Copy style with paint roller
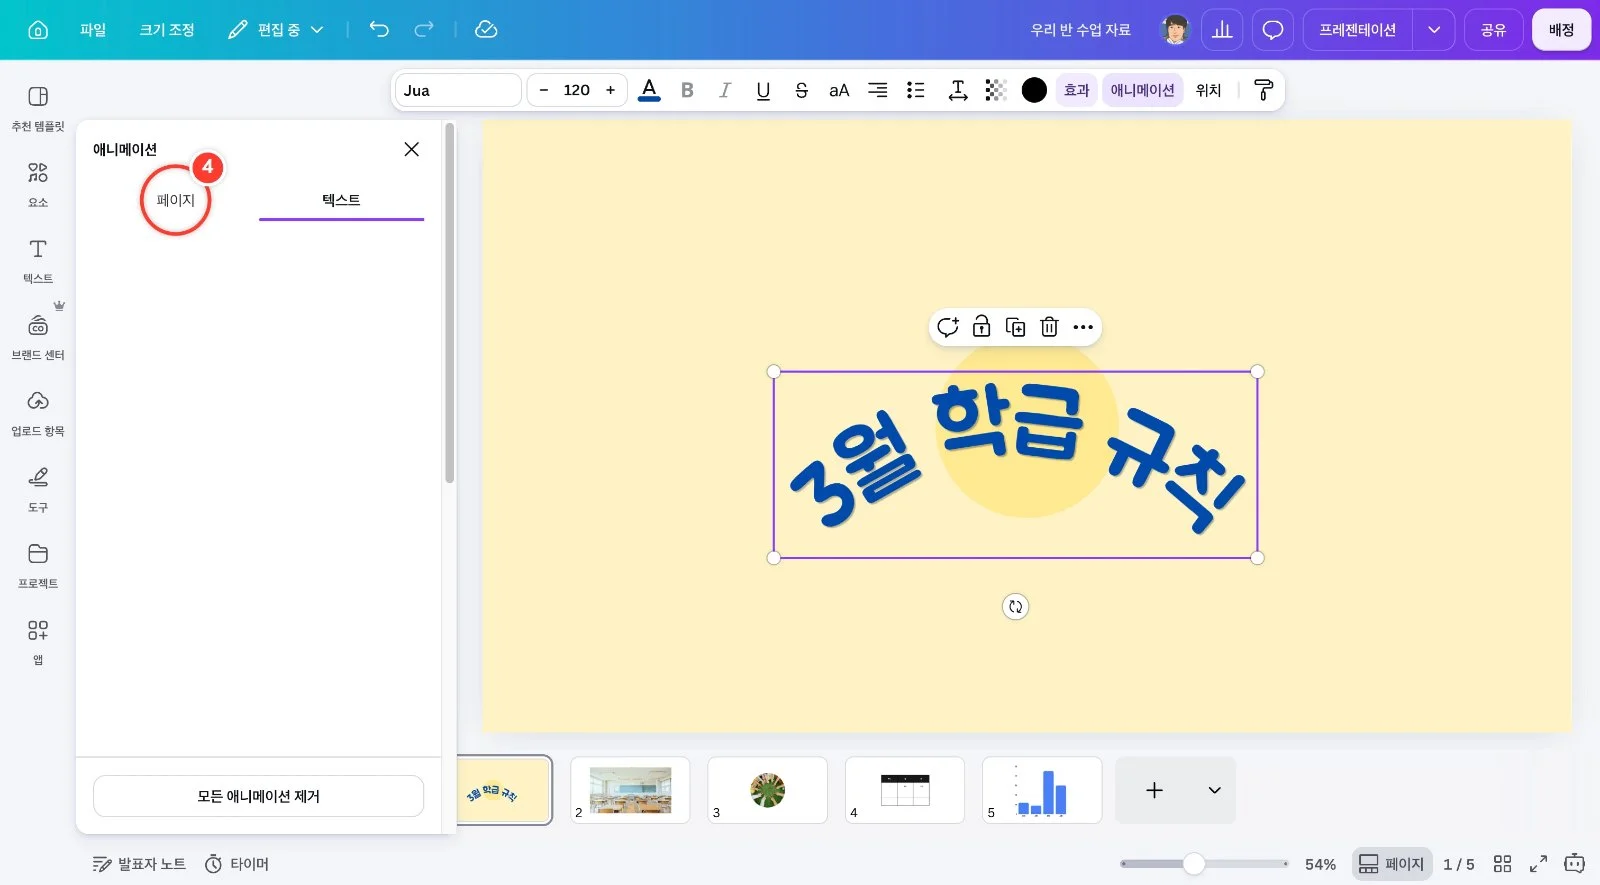The width and height of the screenshot is (1600, 885). coord(1263,90)
